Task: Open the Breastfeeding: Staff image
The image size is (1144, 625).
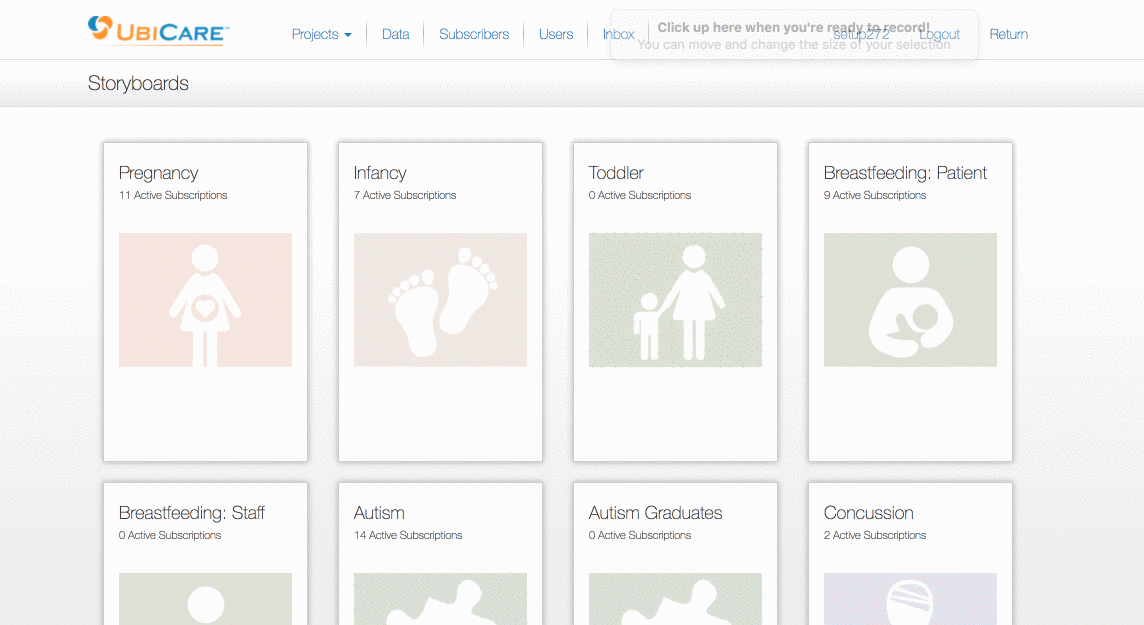Action: 205,599
